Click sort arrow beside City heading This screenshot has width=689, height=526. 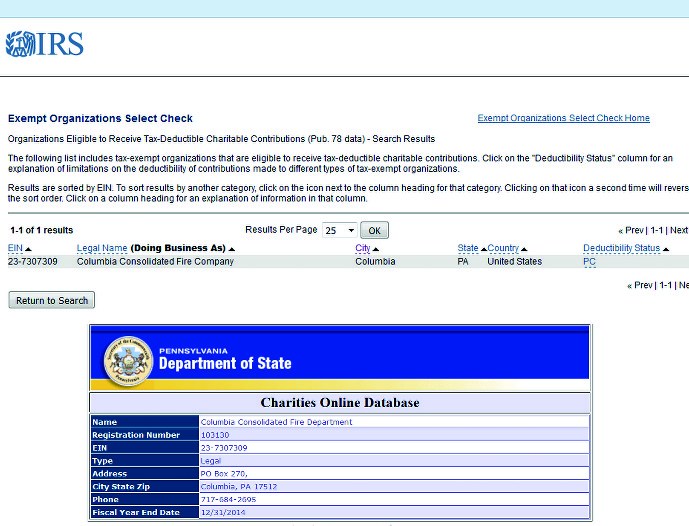pyautogui.click(x=377, y=249)
